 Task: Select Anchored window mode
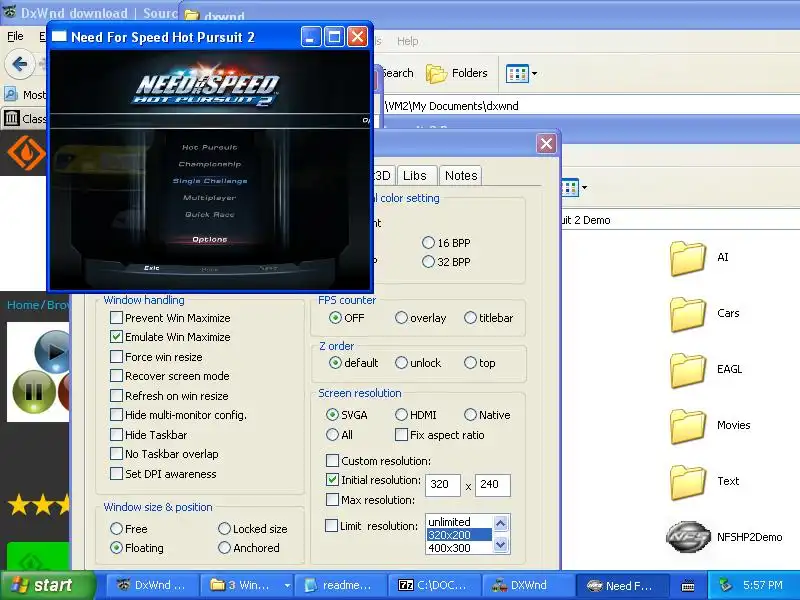point(224,547)
